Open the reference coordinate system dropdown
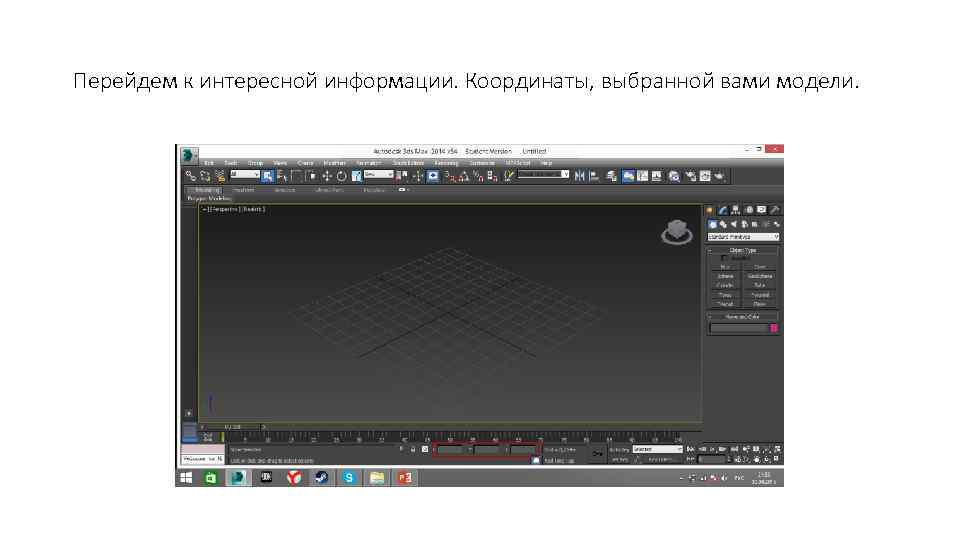This screenshot has width=960, height=540. (x=378, y=174)
